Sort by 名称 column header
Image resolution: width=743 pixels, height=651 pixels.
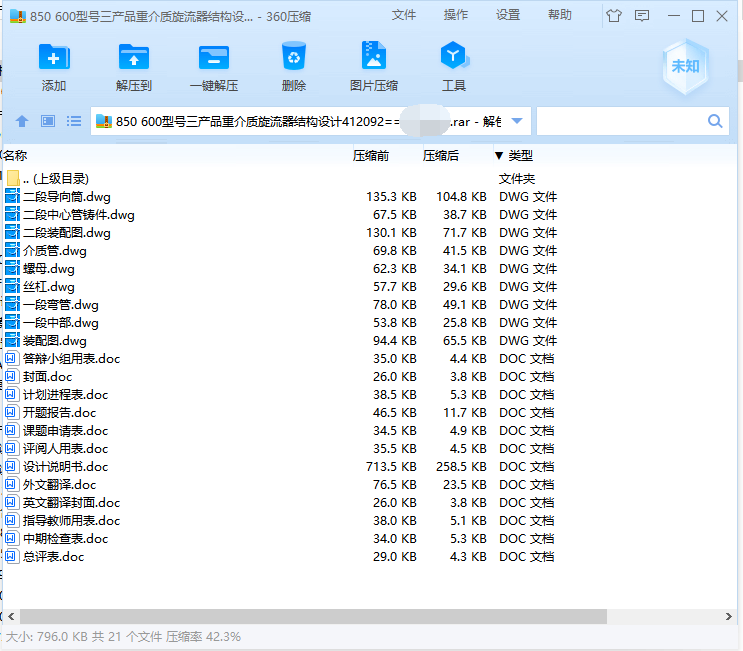(15, 155)
